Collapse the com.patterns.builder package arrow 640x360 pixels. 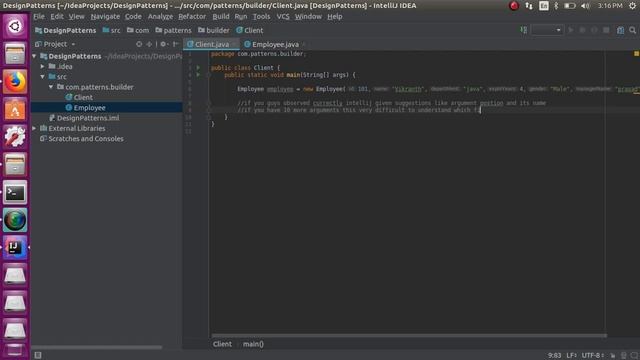coord(51,87)
